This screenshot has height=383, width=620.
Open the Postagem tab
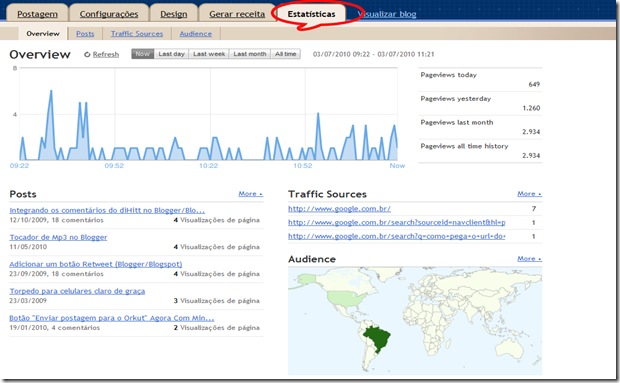click(x=37, y=14)
